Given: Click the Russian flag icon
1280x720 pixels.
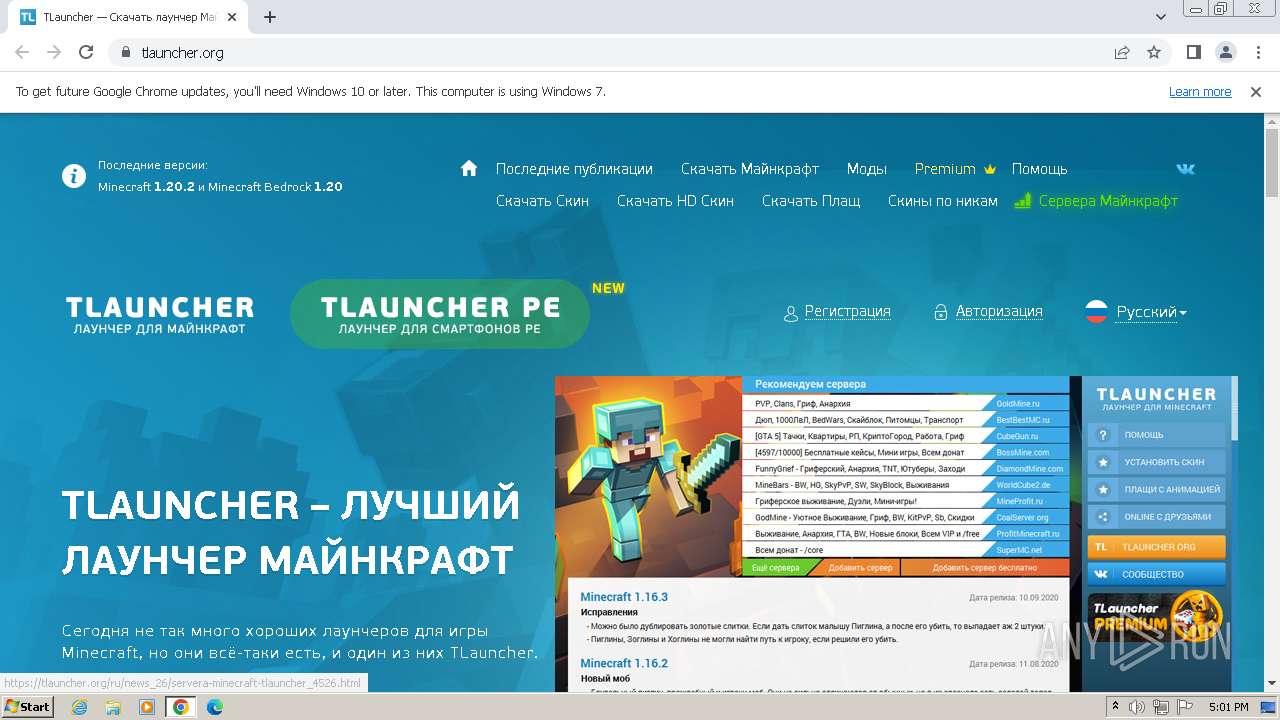Looking at the screenshot, I should coord(1097,312).
